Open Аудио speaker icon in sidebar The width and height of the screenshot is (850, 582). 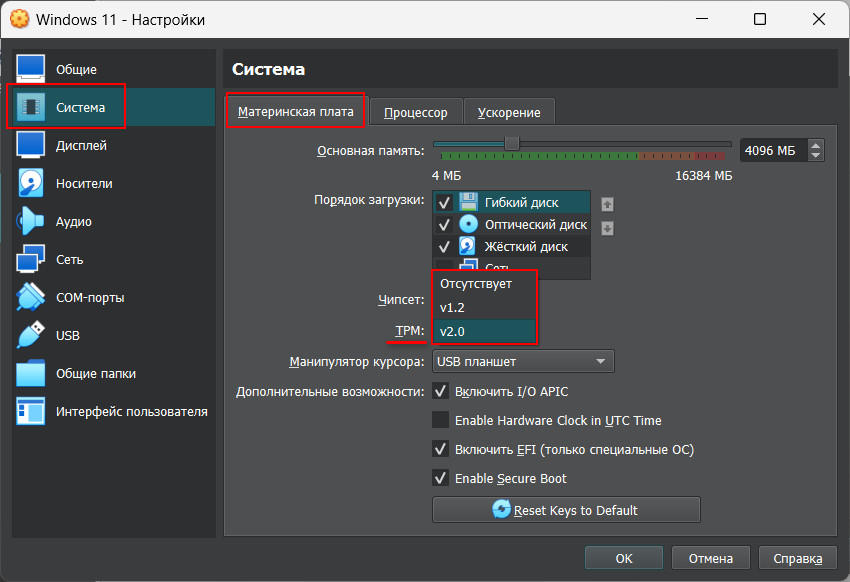coord(30,221)
